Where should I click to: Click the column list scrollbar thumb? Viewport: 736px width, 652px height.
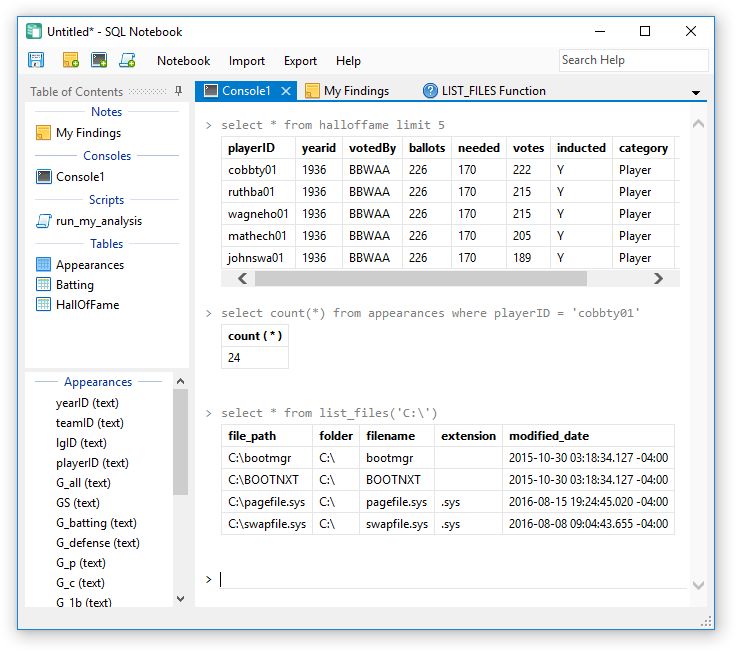180,441
